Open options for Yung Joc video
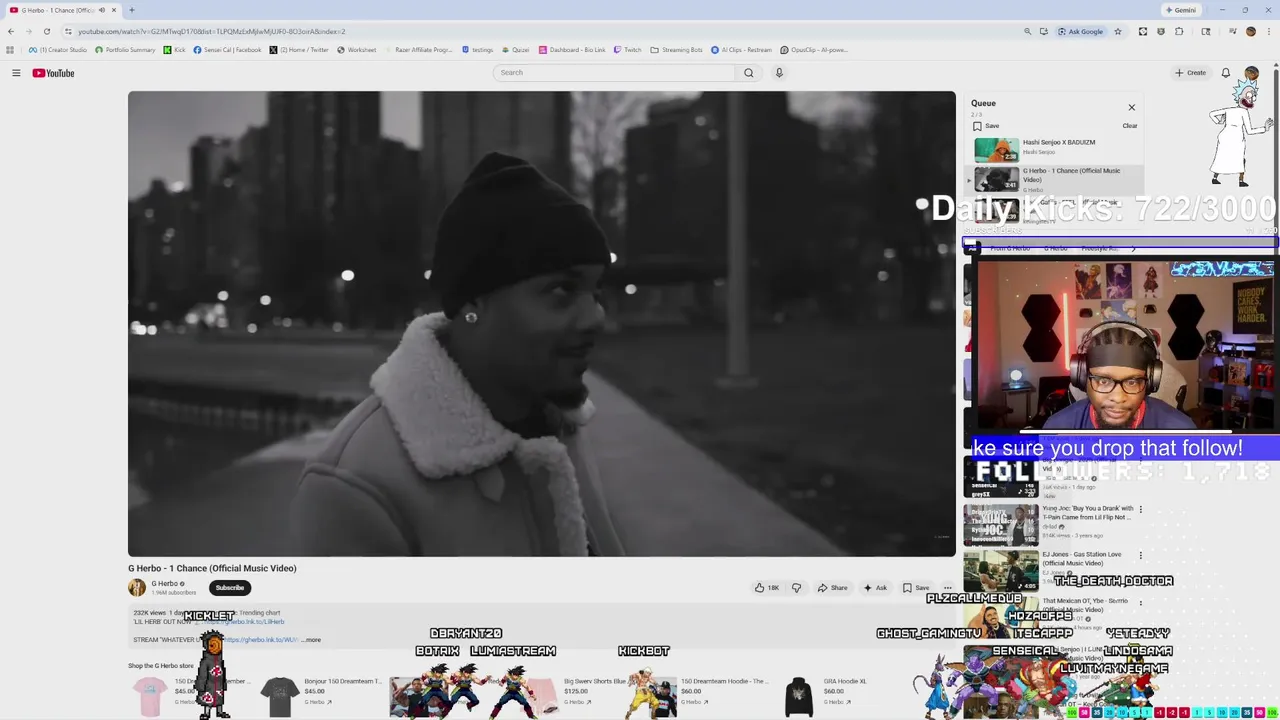This screenshot has width=1280, height=720. coord(1140,509)
